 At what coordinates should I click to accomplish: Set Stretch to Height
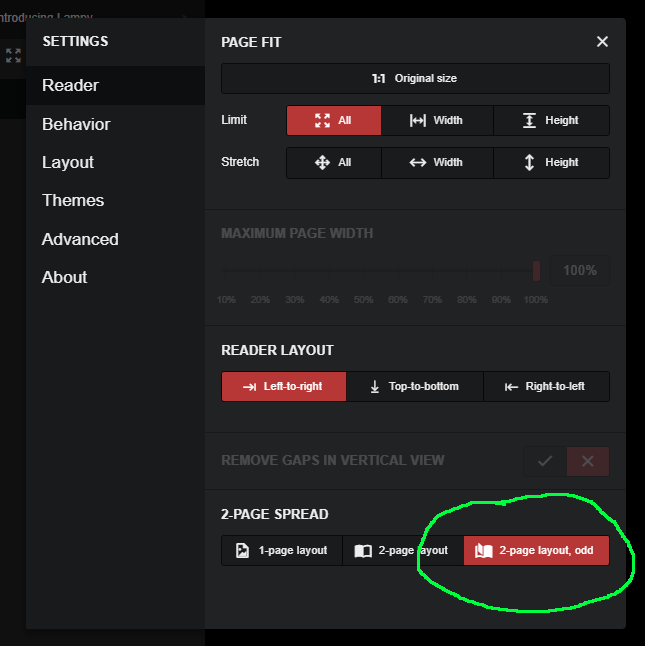pyautogui.click(x=551, y=162)
